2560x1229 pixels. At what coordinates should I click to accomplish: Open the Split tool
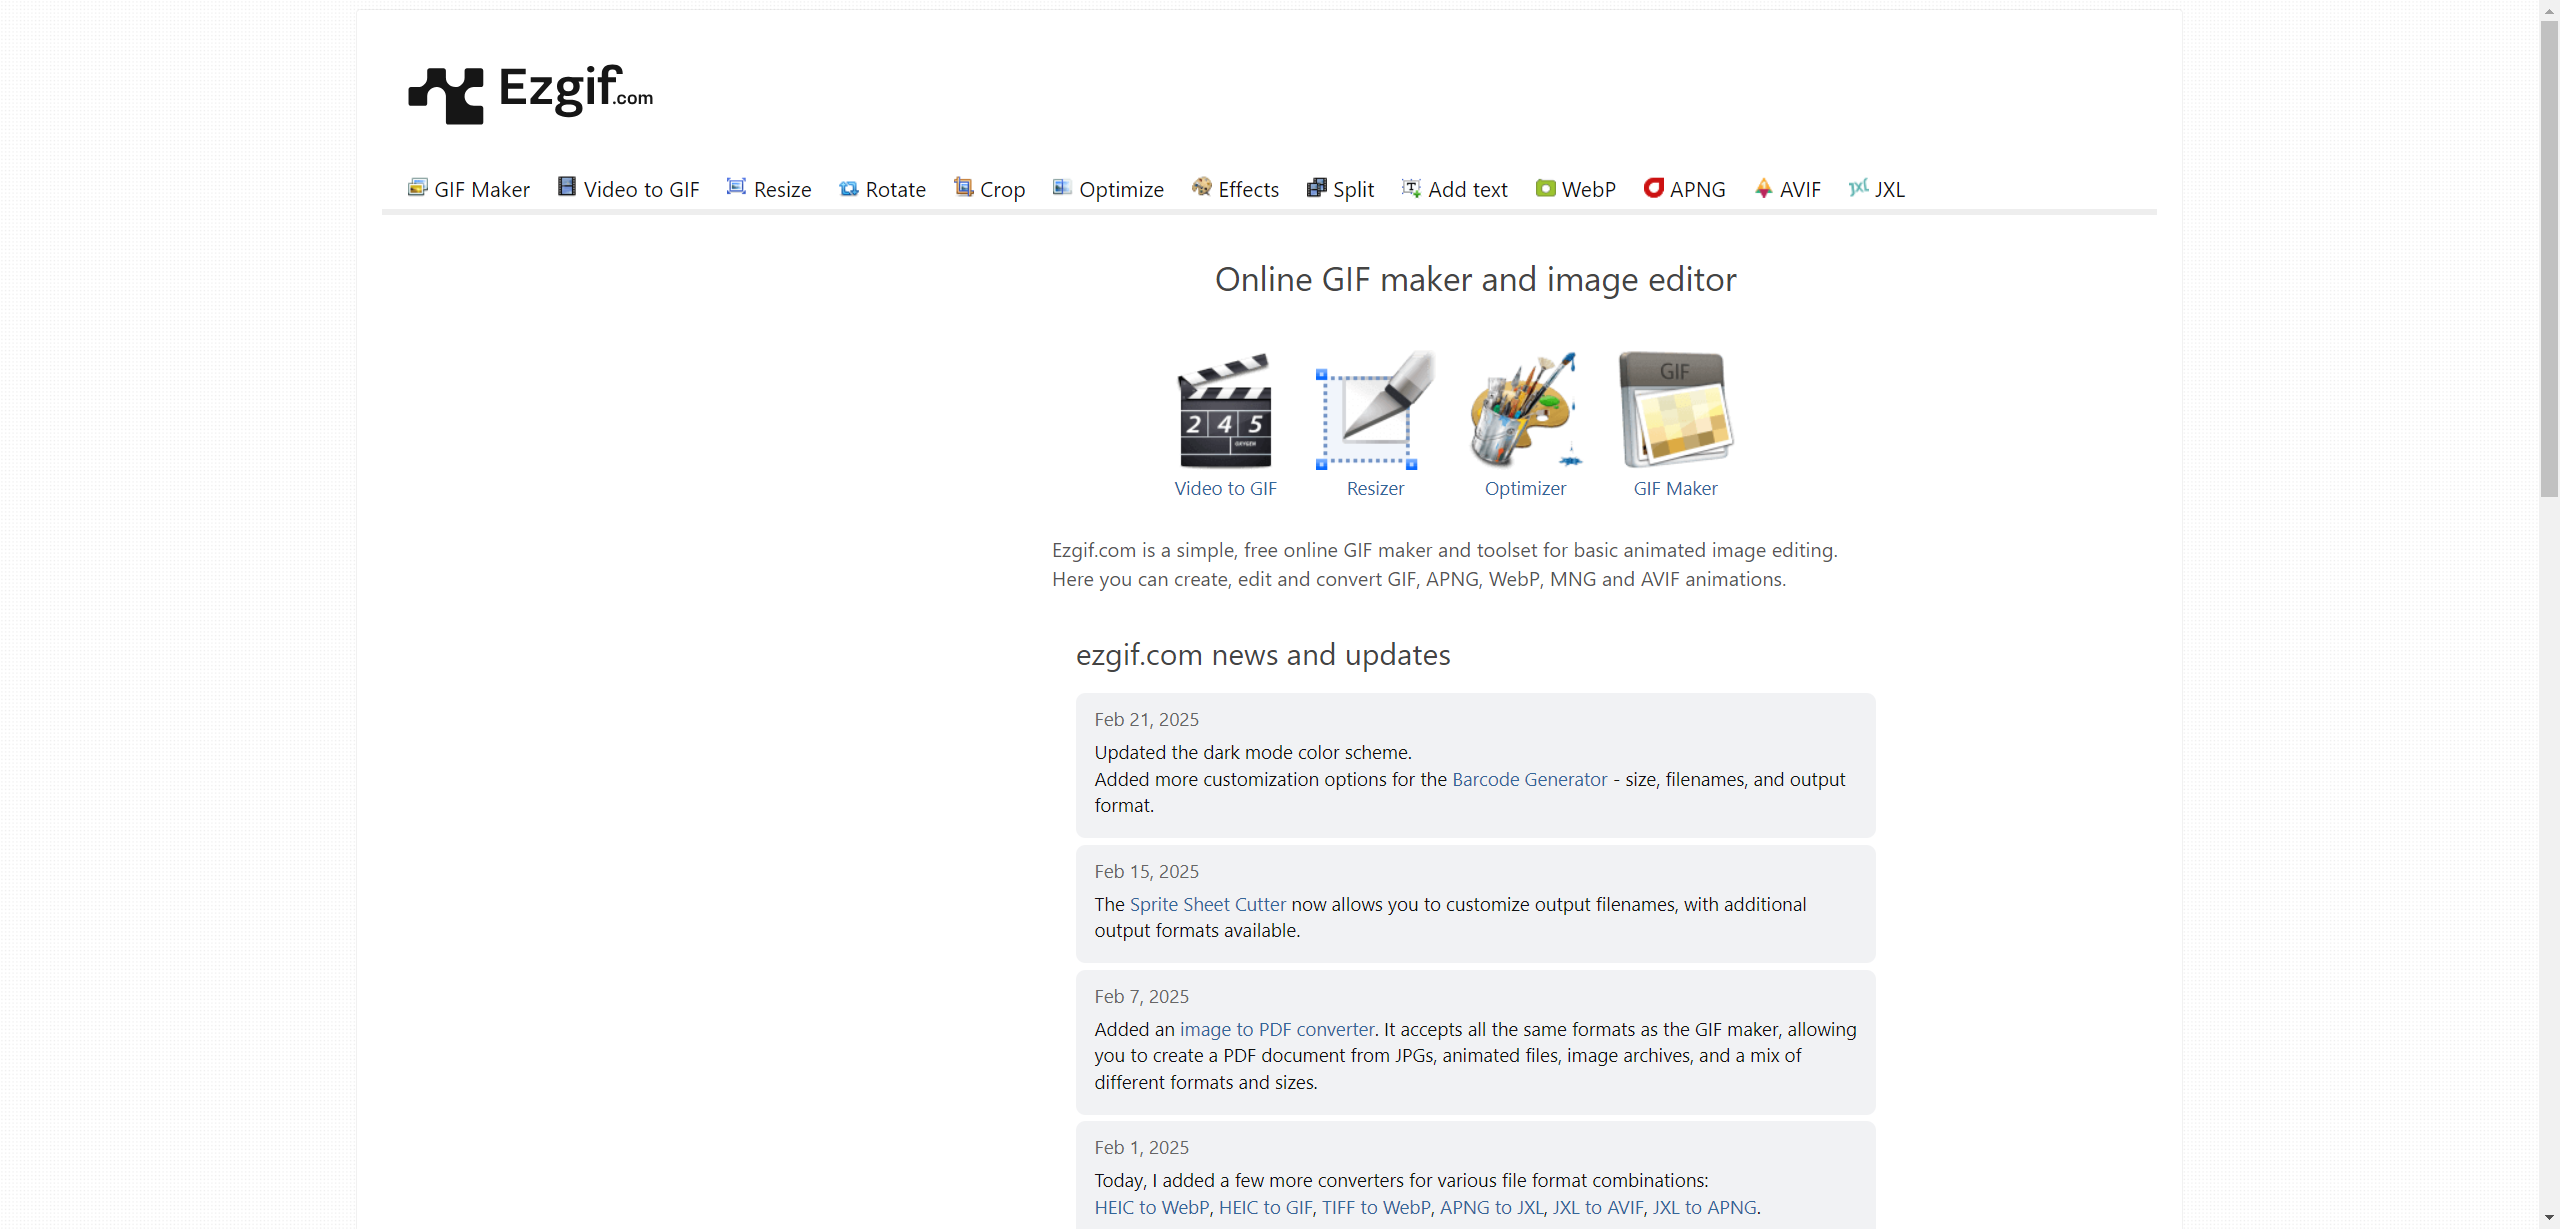tap(1340, 188)
